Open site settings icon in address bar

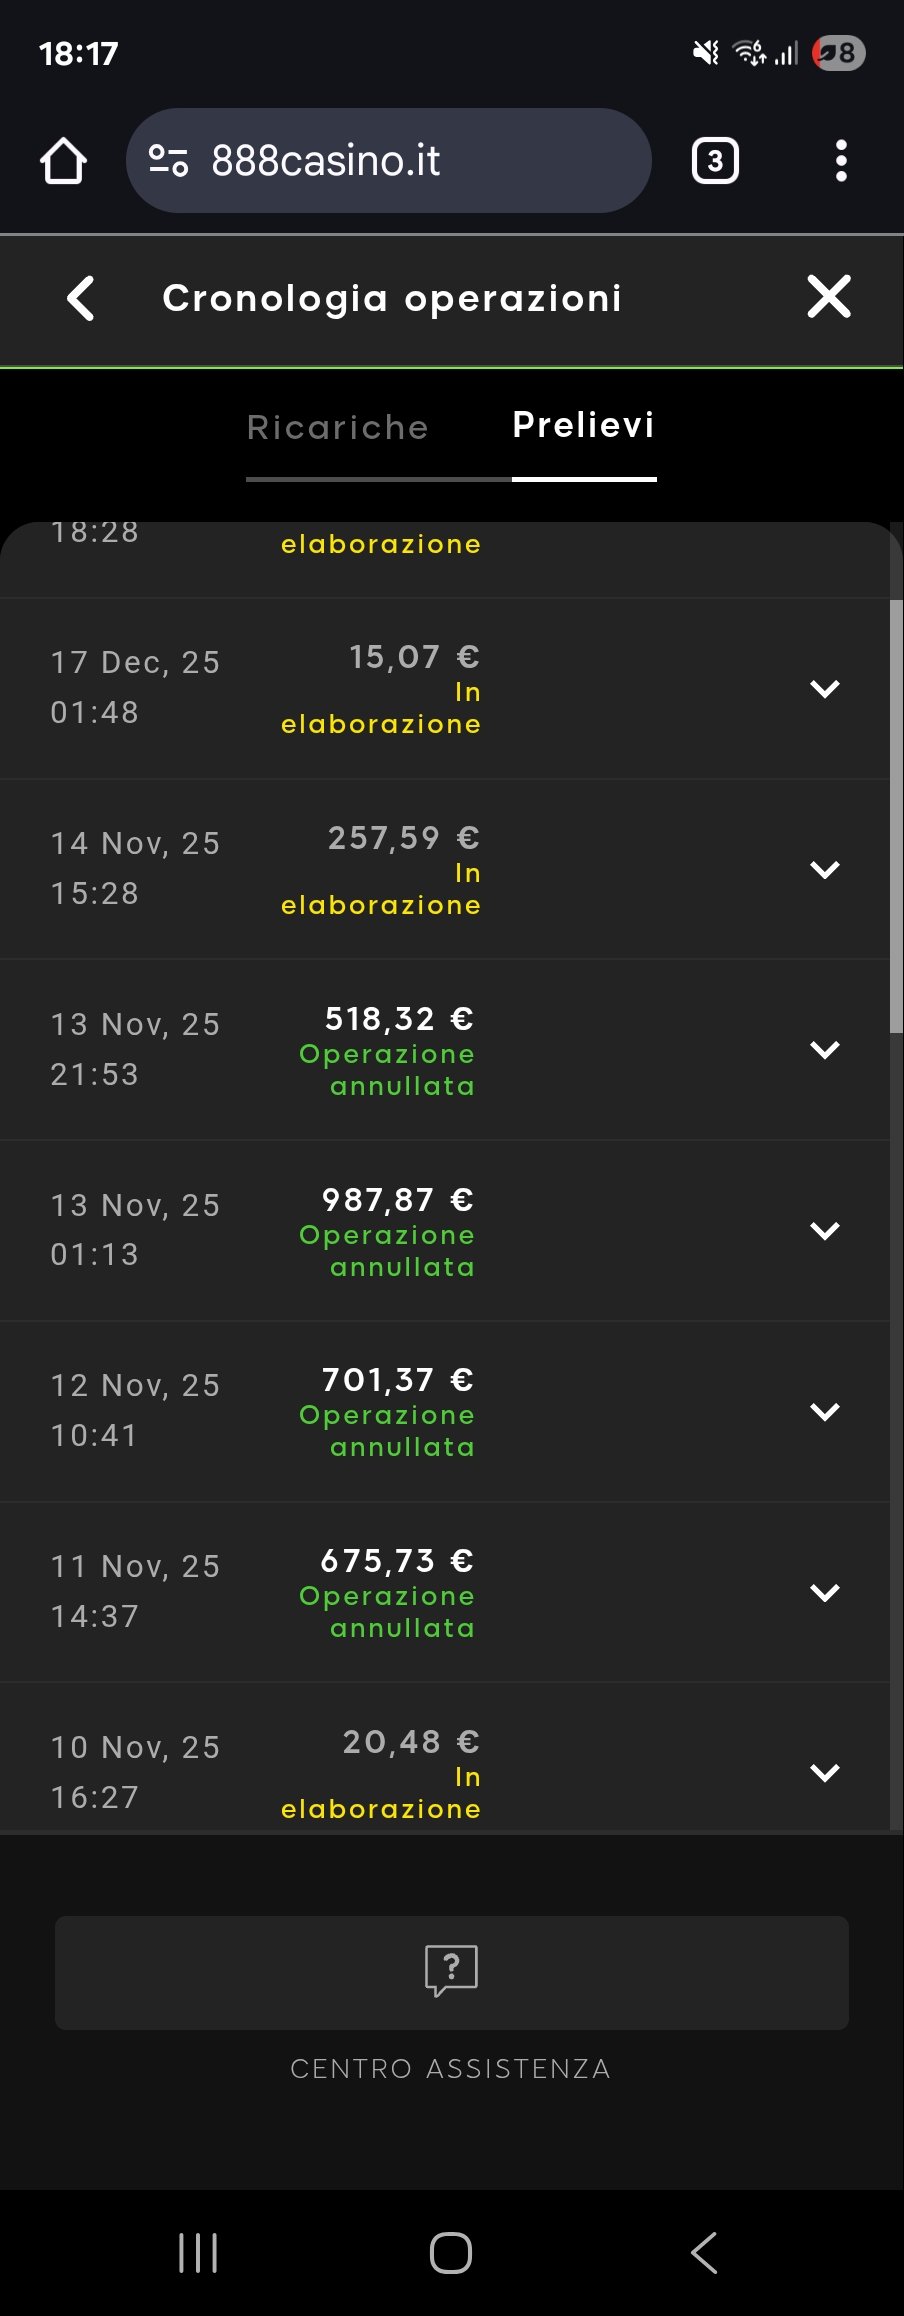click(168, 161)
